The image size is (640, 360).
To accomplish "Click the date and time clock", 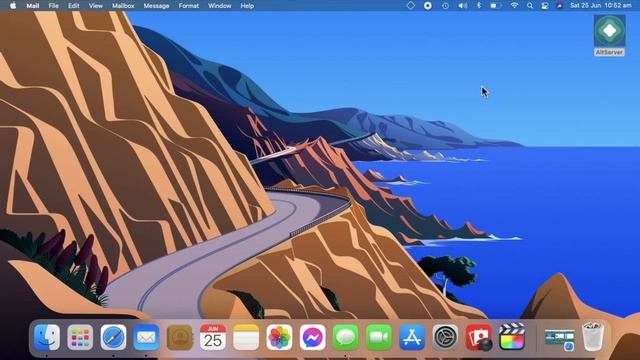I will tap(601, 6).
